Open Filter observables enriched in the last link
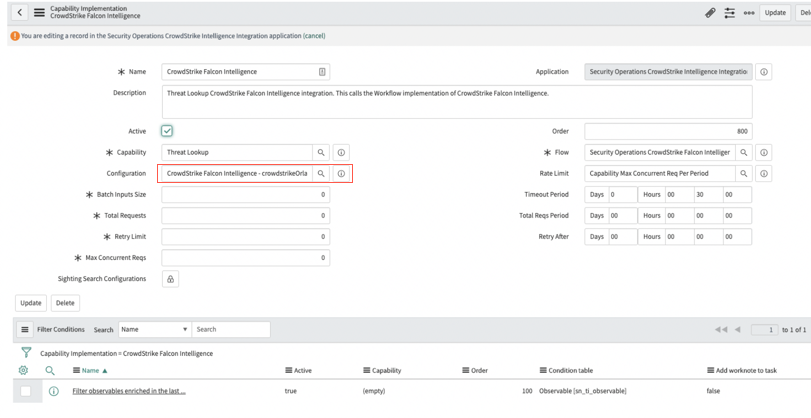The image size is (811, 418). pos(129,391)
